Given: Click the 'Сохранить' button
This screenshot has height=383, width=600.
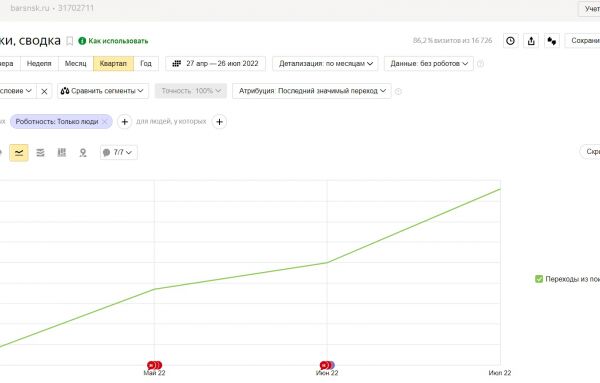Looking at the screenshot, I should 582,41.
